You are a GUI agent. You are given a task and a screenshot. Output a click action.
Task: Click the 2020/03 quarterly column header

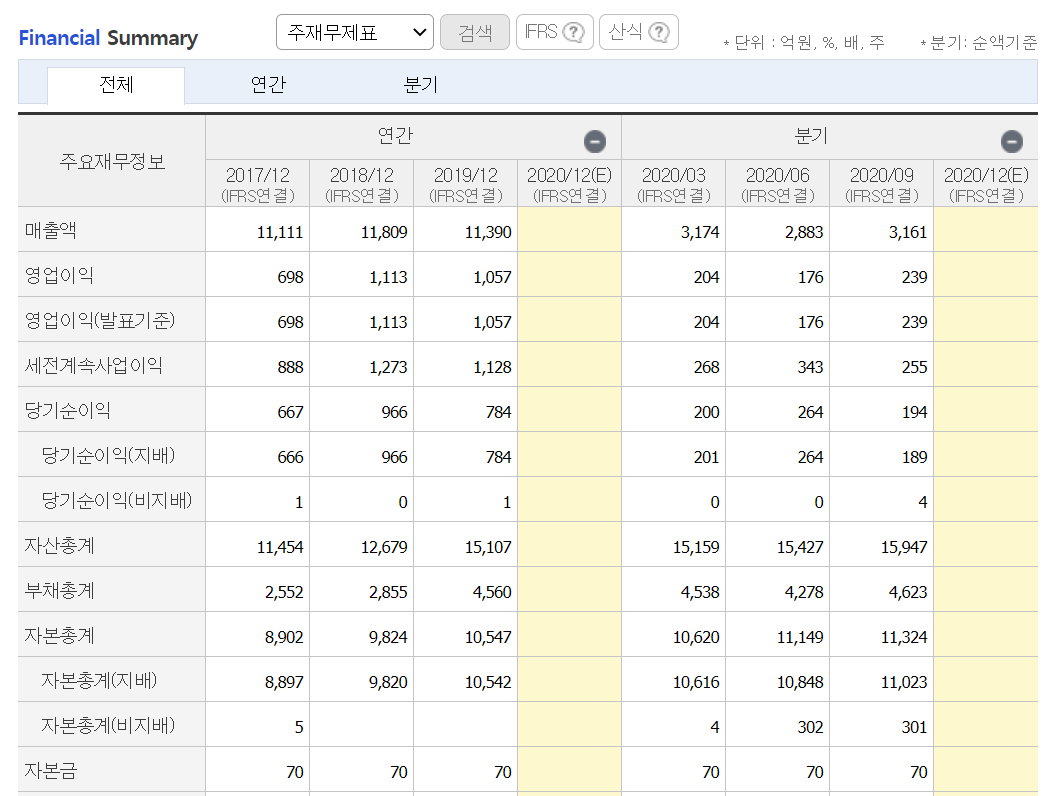point(673,184)
